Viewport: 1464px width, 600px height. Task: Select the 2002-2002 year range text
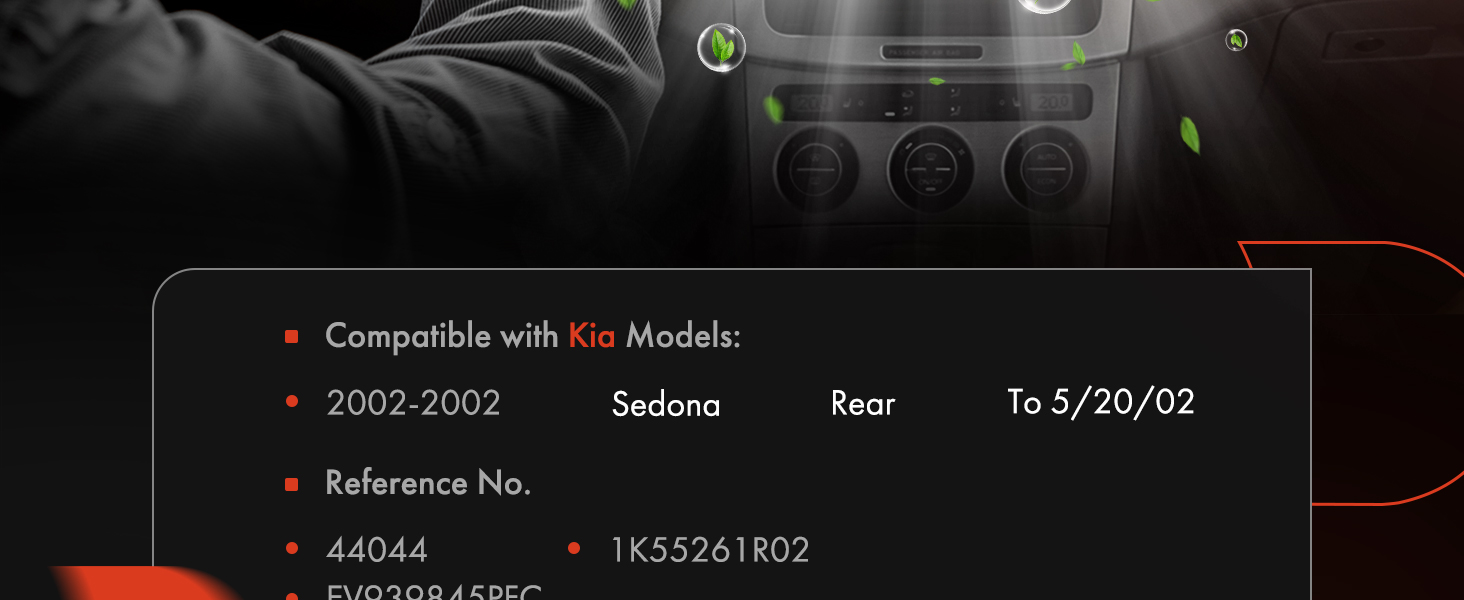tap(413, 403)
